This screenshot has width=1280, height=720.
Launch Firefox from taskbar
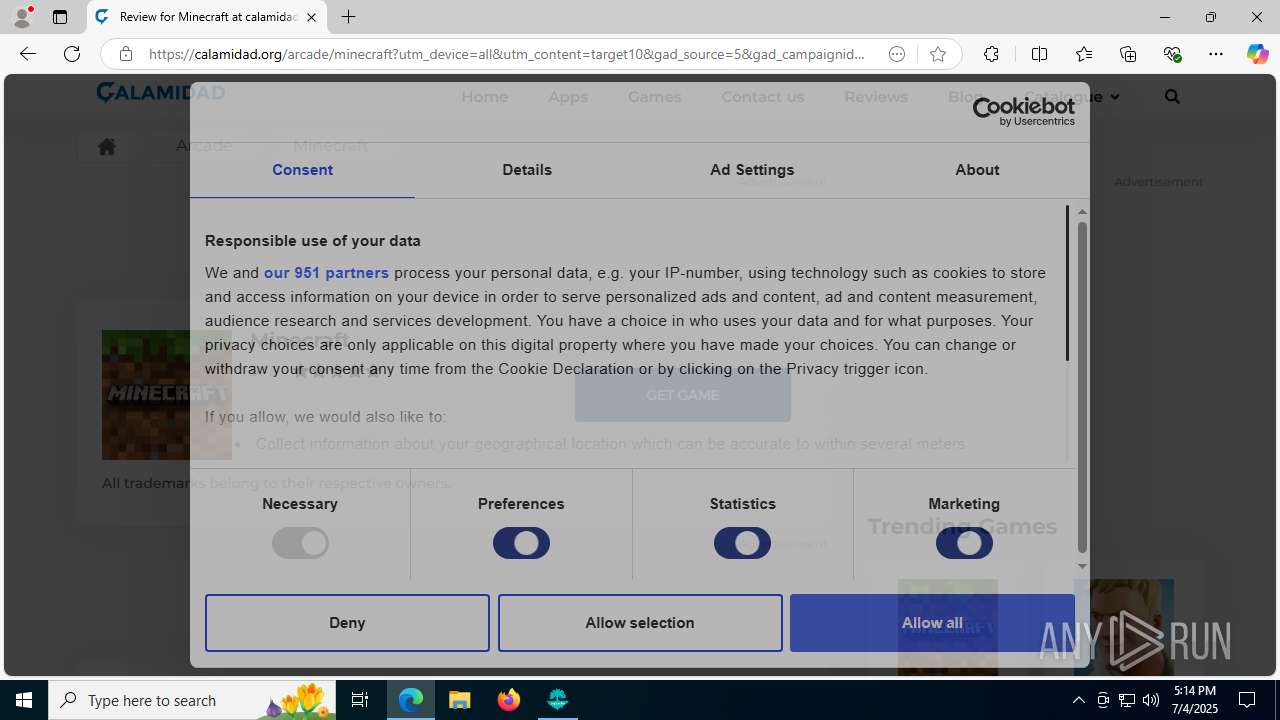coord(508,700)
